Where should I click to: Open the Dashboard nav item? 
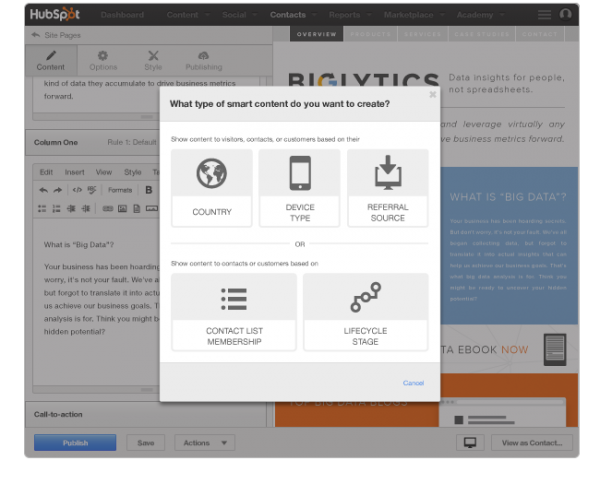122,15
